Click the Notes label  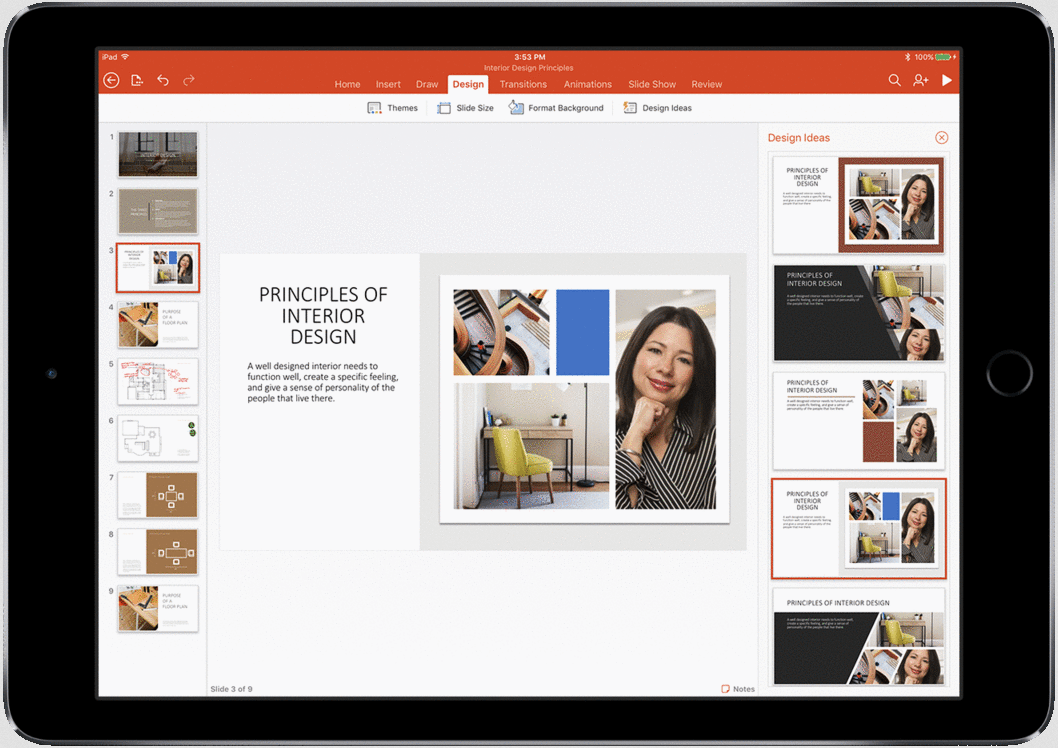click(744, 689)
